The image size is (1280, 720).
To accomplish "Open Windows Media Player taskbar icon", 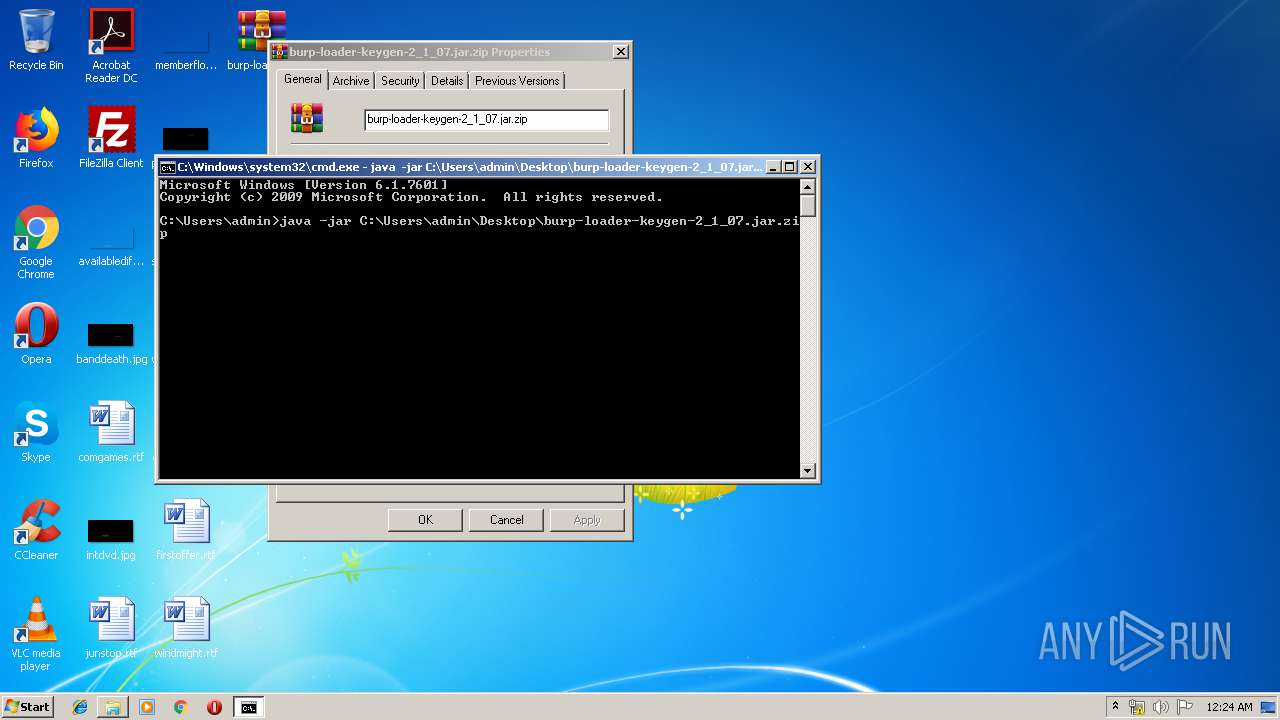I will tap(147, 707).
